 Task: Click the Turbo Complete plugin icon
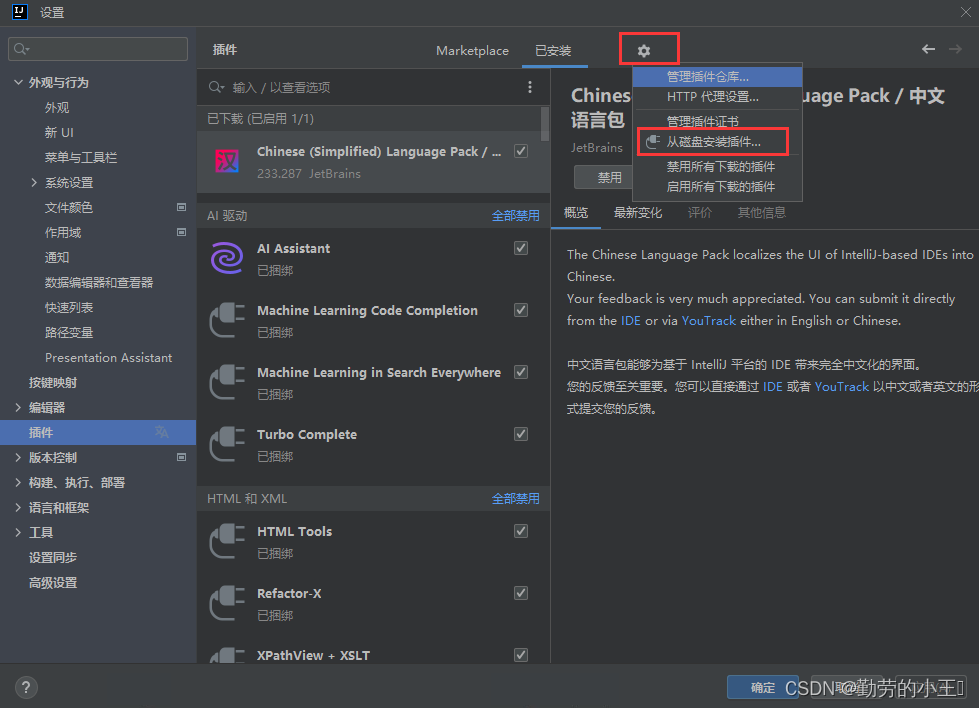coord(227,444)
